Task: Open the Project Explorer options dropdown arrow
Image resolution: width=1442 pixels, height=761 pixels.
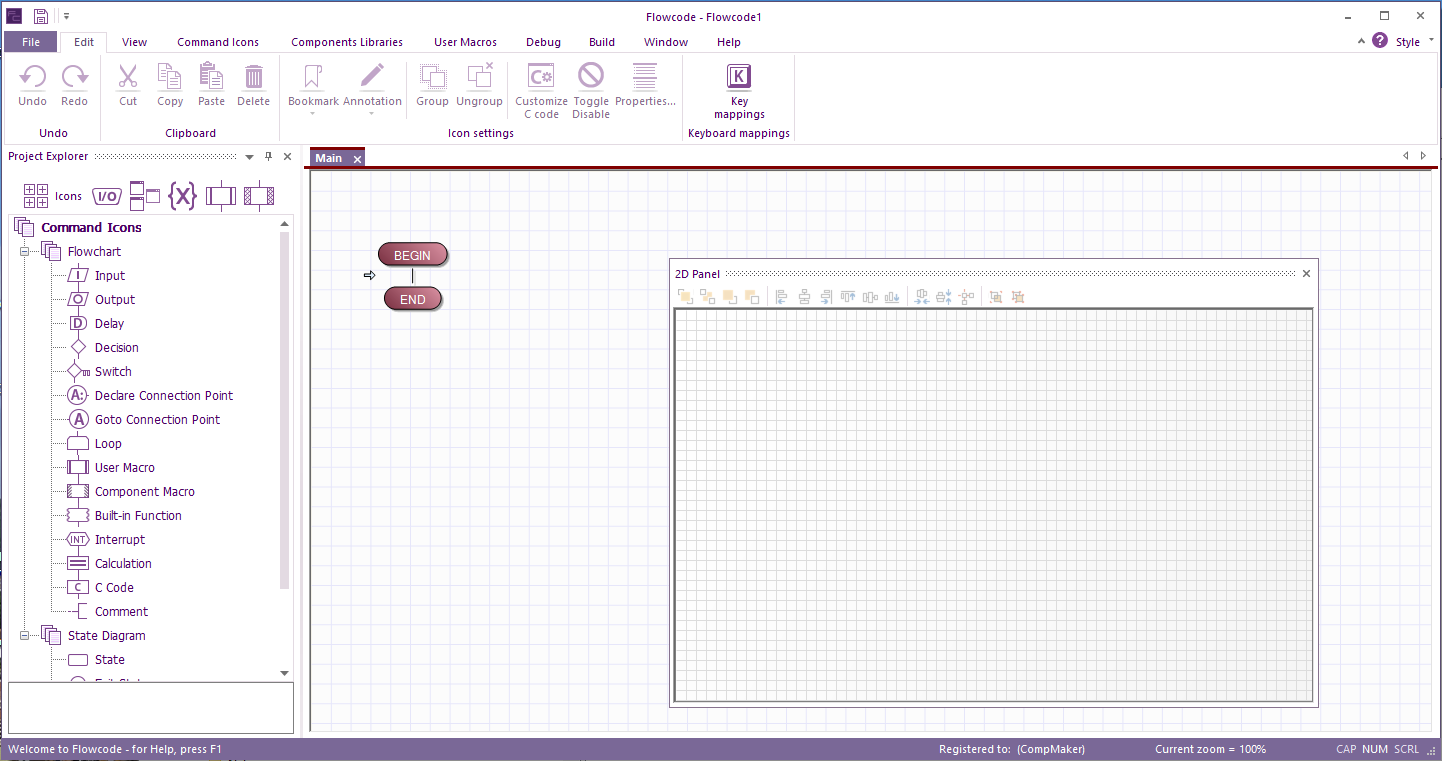Action: pos(250,157)
